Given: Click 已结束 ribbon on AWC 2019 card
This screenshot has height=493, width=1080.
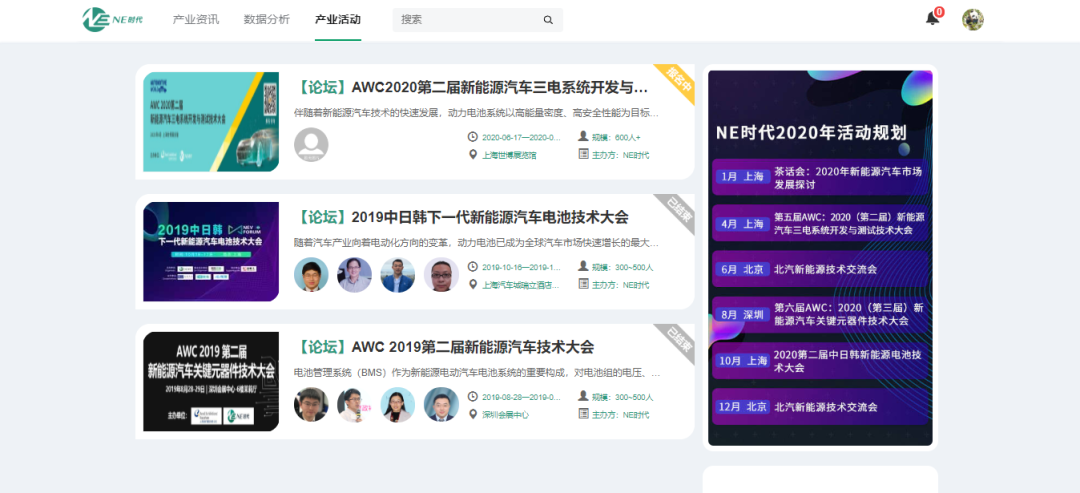Looking at the screenshot, I should [x=678, y=342].
